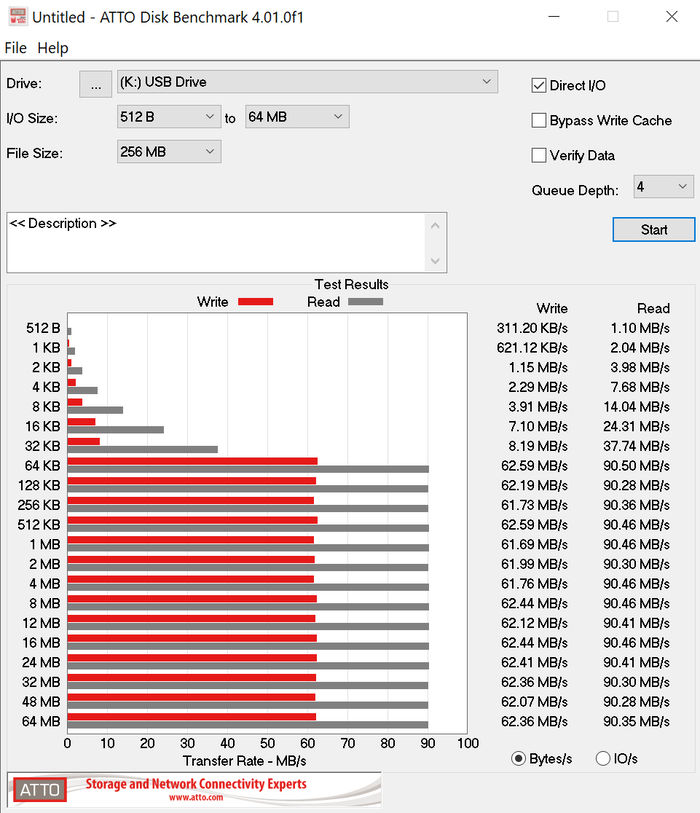This screenshot has height=813, width=700.
Task: Close the ATTO Disk Benchmark window
Action: 672,17
